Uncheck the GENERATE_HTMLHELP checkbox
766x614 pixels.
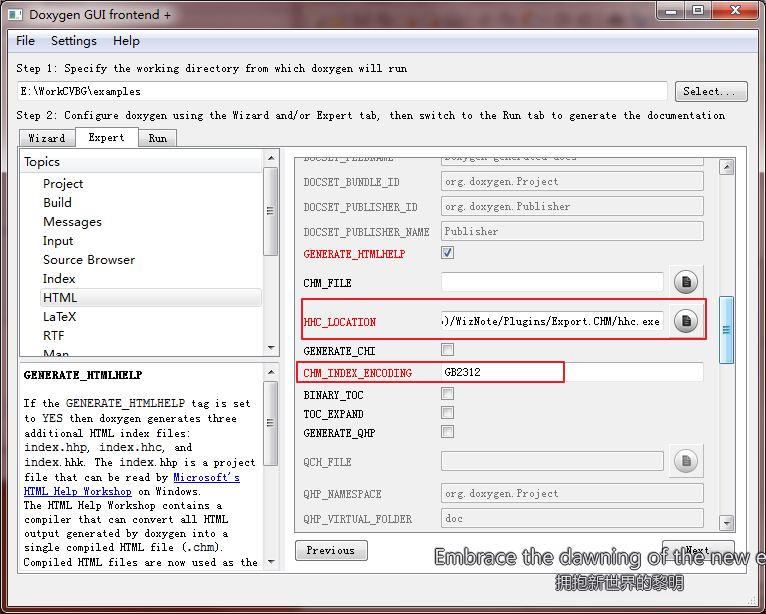[x=447, y=253]
